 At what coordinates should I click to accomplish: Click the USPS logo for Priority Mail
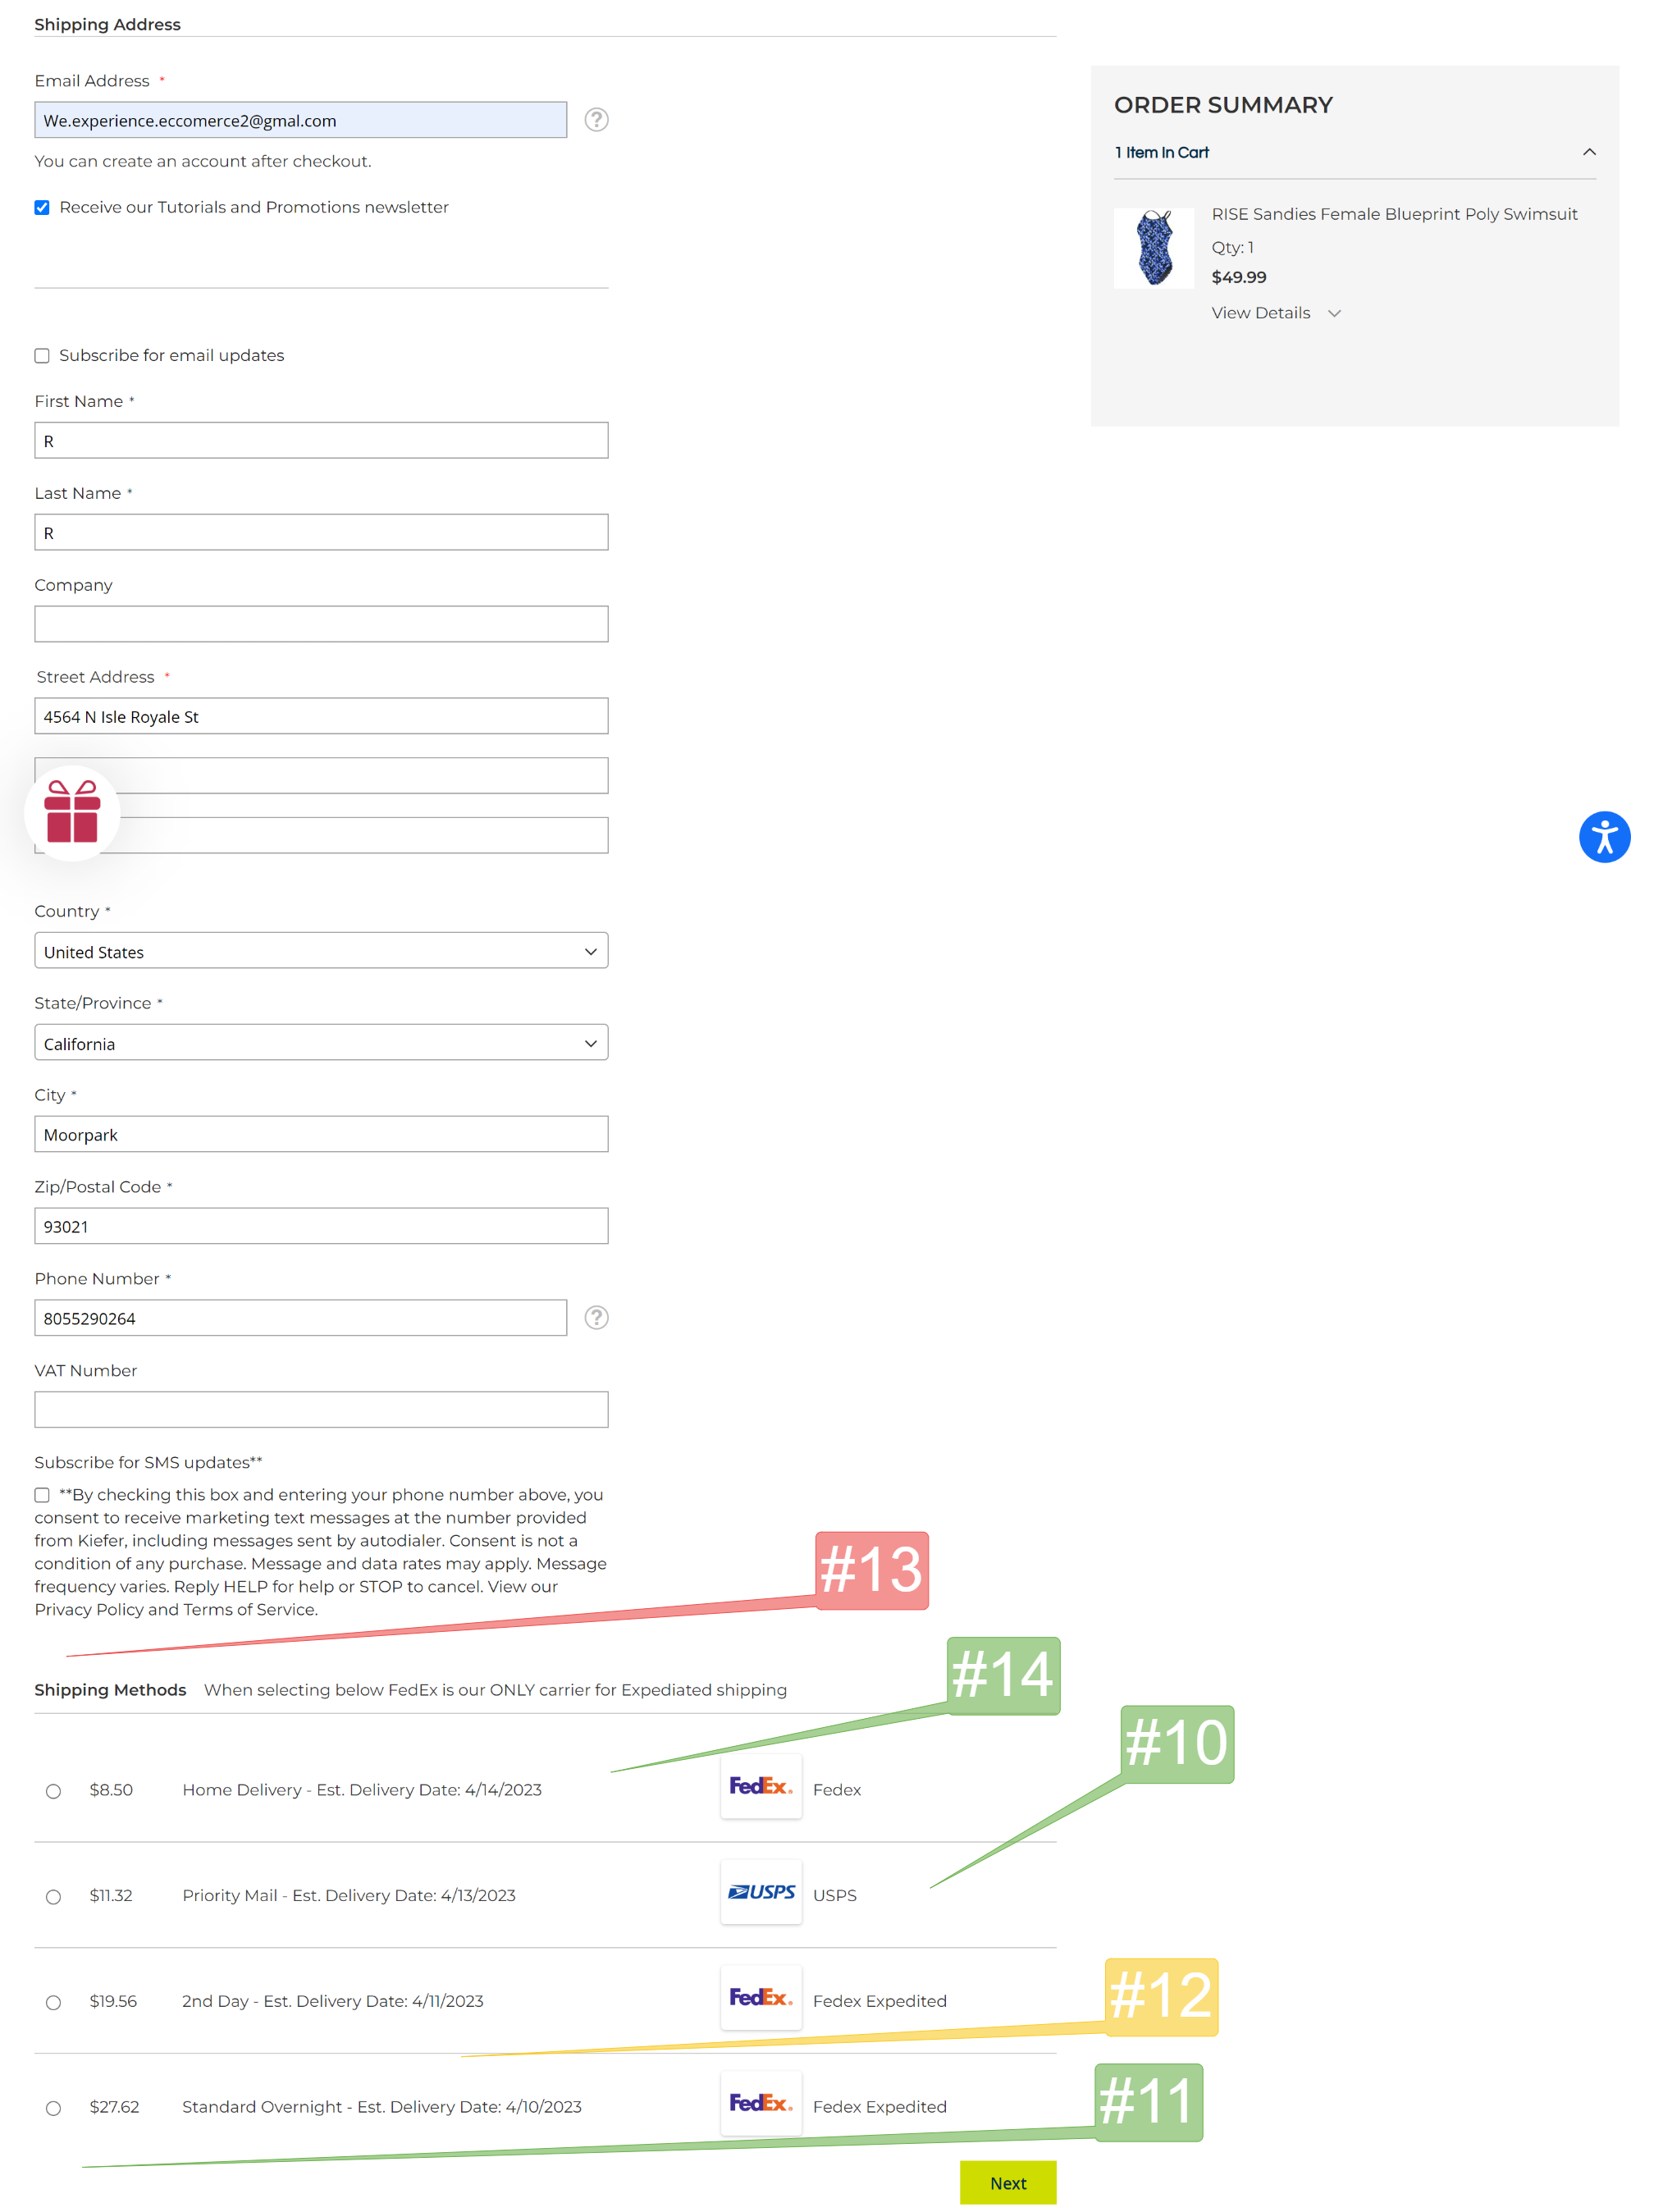761,1893
